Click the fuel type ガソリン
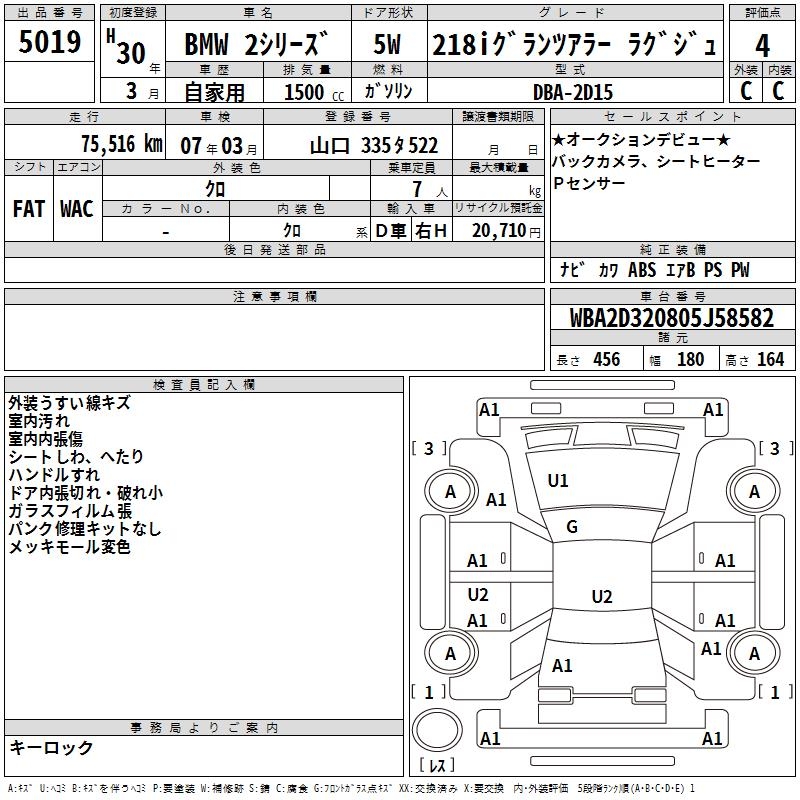Viewport: 800px width, 800px height. tap(388, 91)
